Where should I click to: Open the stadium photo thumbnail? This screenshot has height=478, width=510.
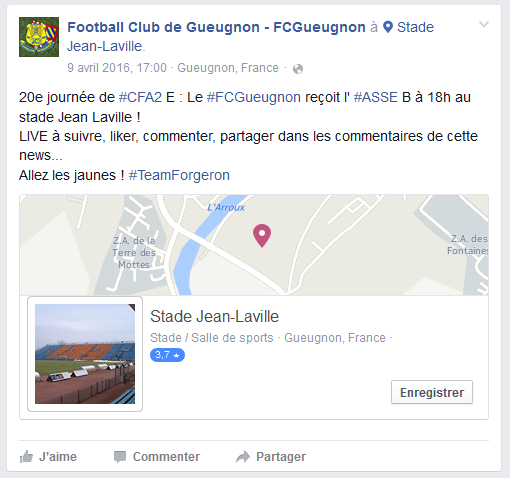coord(85,354)
